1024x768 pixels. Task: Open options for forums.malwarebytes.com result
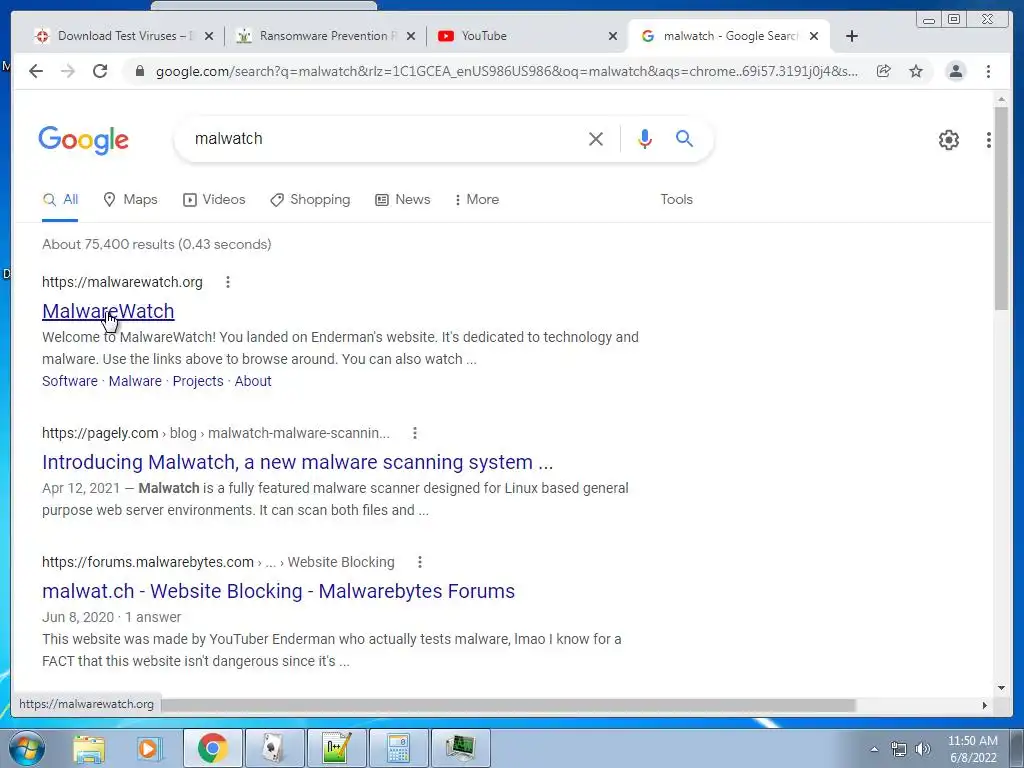(x=420, y=562)
